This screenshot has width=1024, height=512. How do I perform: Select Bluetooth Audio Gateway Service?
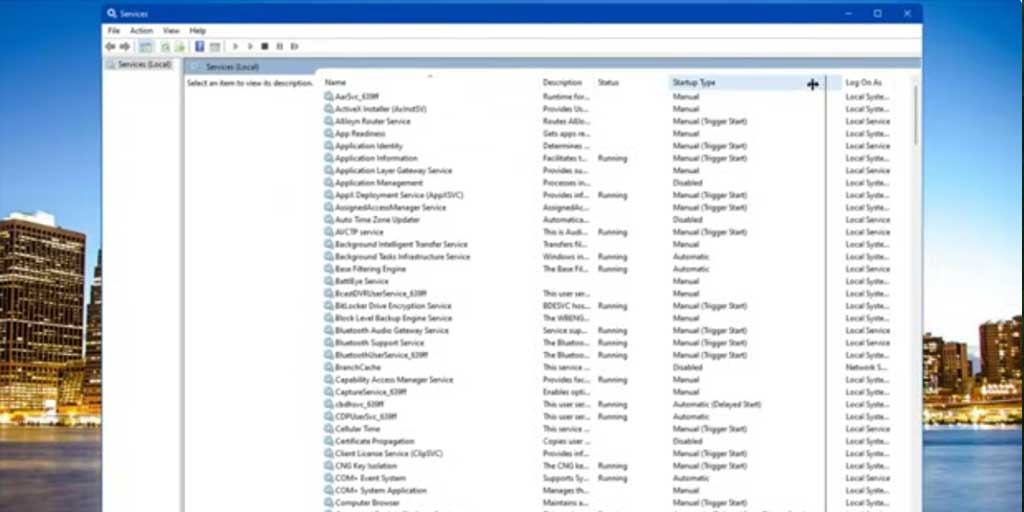[392, 330]
